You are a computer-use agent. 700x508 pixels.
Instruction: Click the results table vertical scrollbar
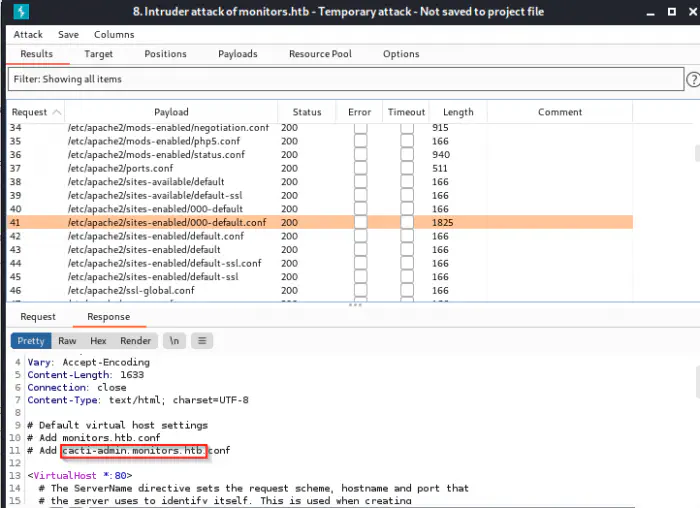(696, 155)
